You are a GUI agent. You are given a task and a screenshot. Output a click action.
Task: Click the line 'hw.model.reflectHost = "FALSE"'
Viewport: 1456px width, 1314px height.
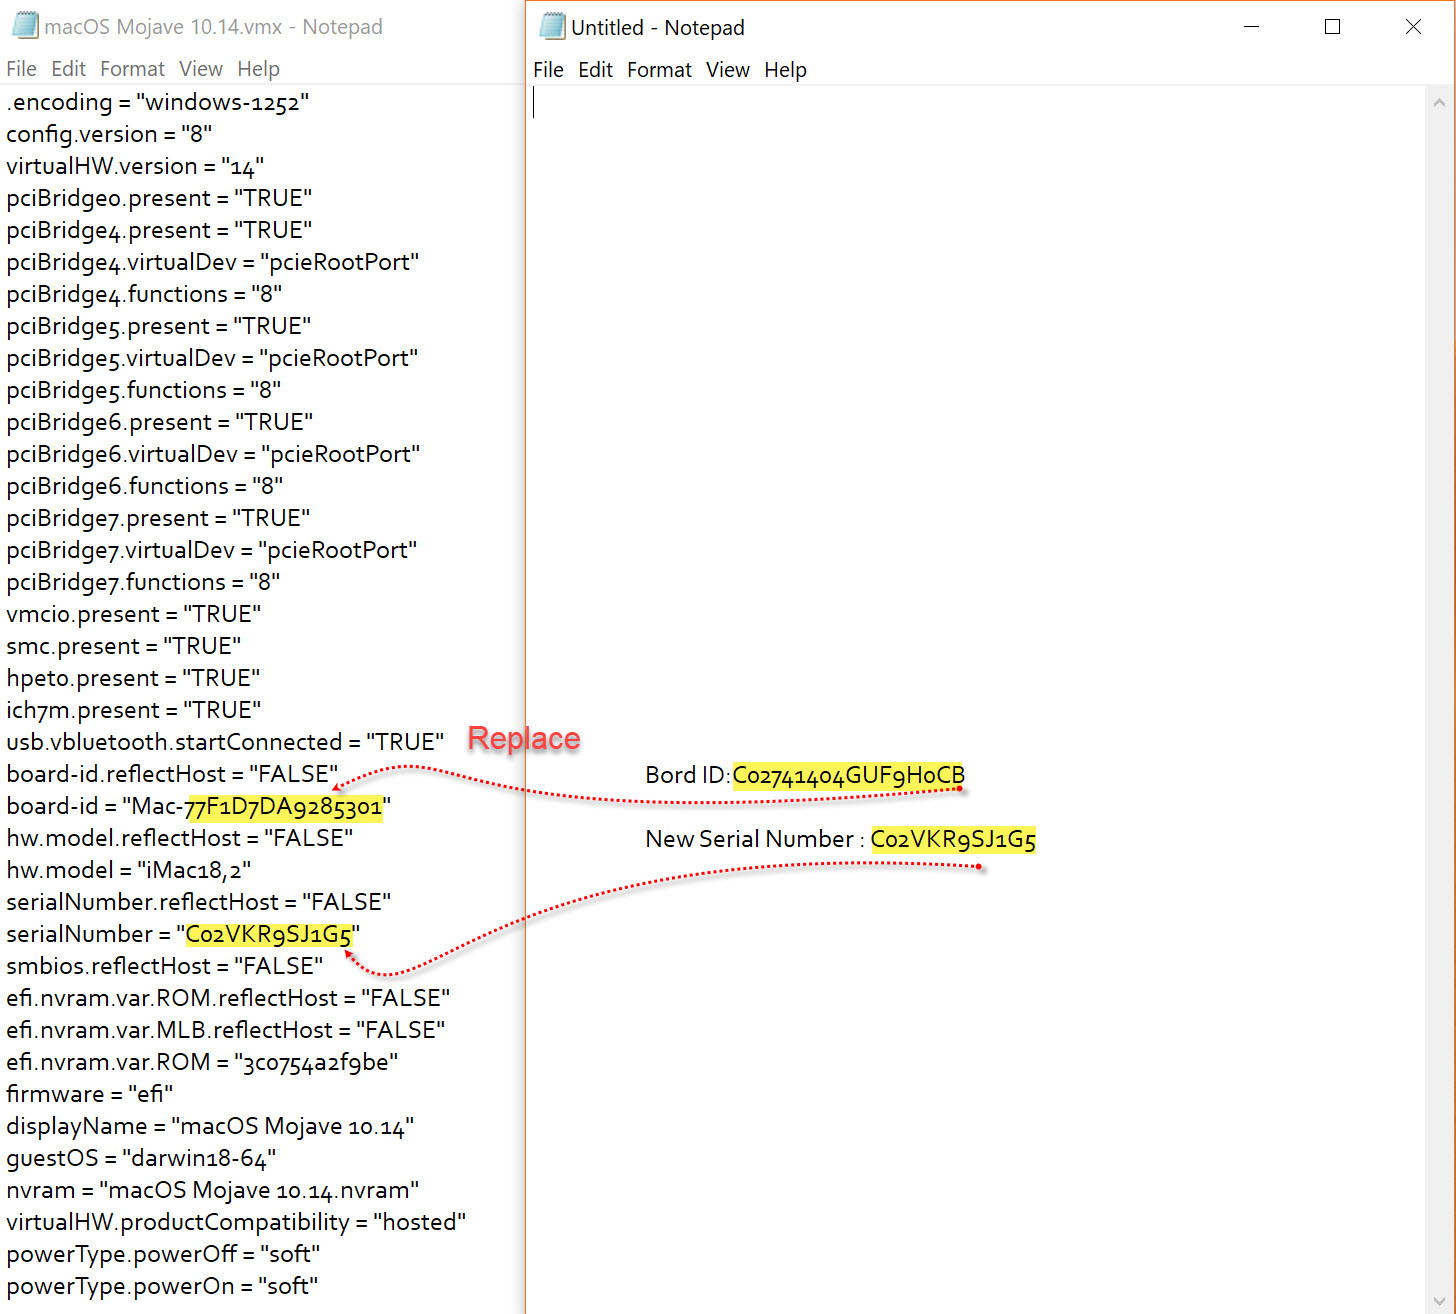point(179,838)
